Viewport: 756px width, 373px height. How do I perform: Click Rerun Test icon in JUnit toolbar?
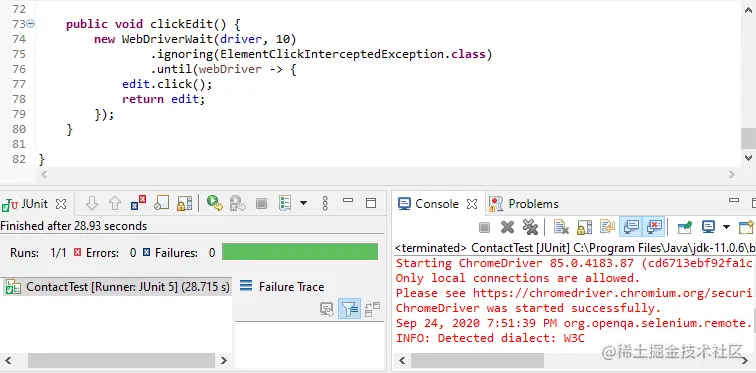tap(214, 203)
